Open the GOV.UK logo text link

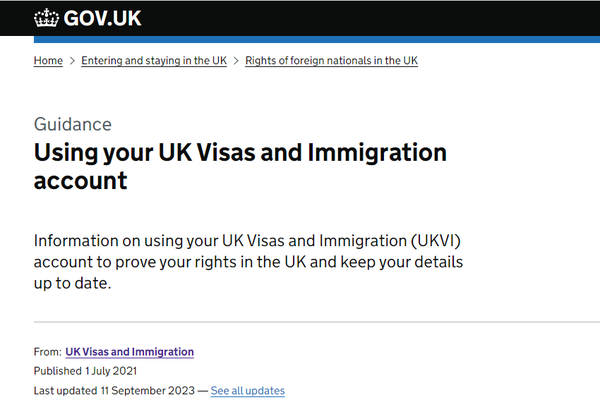103,18
